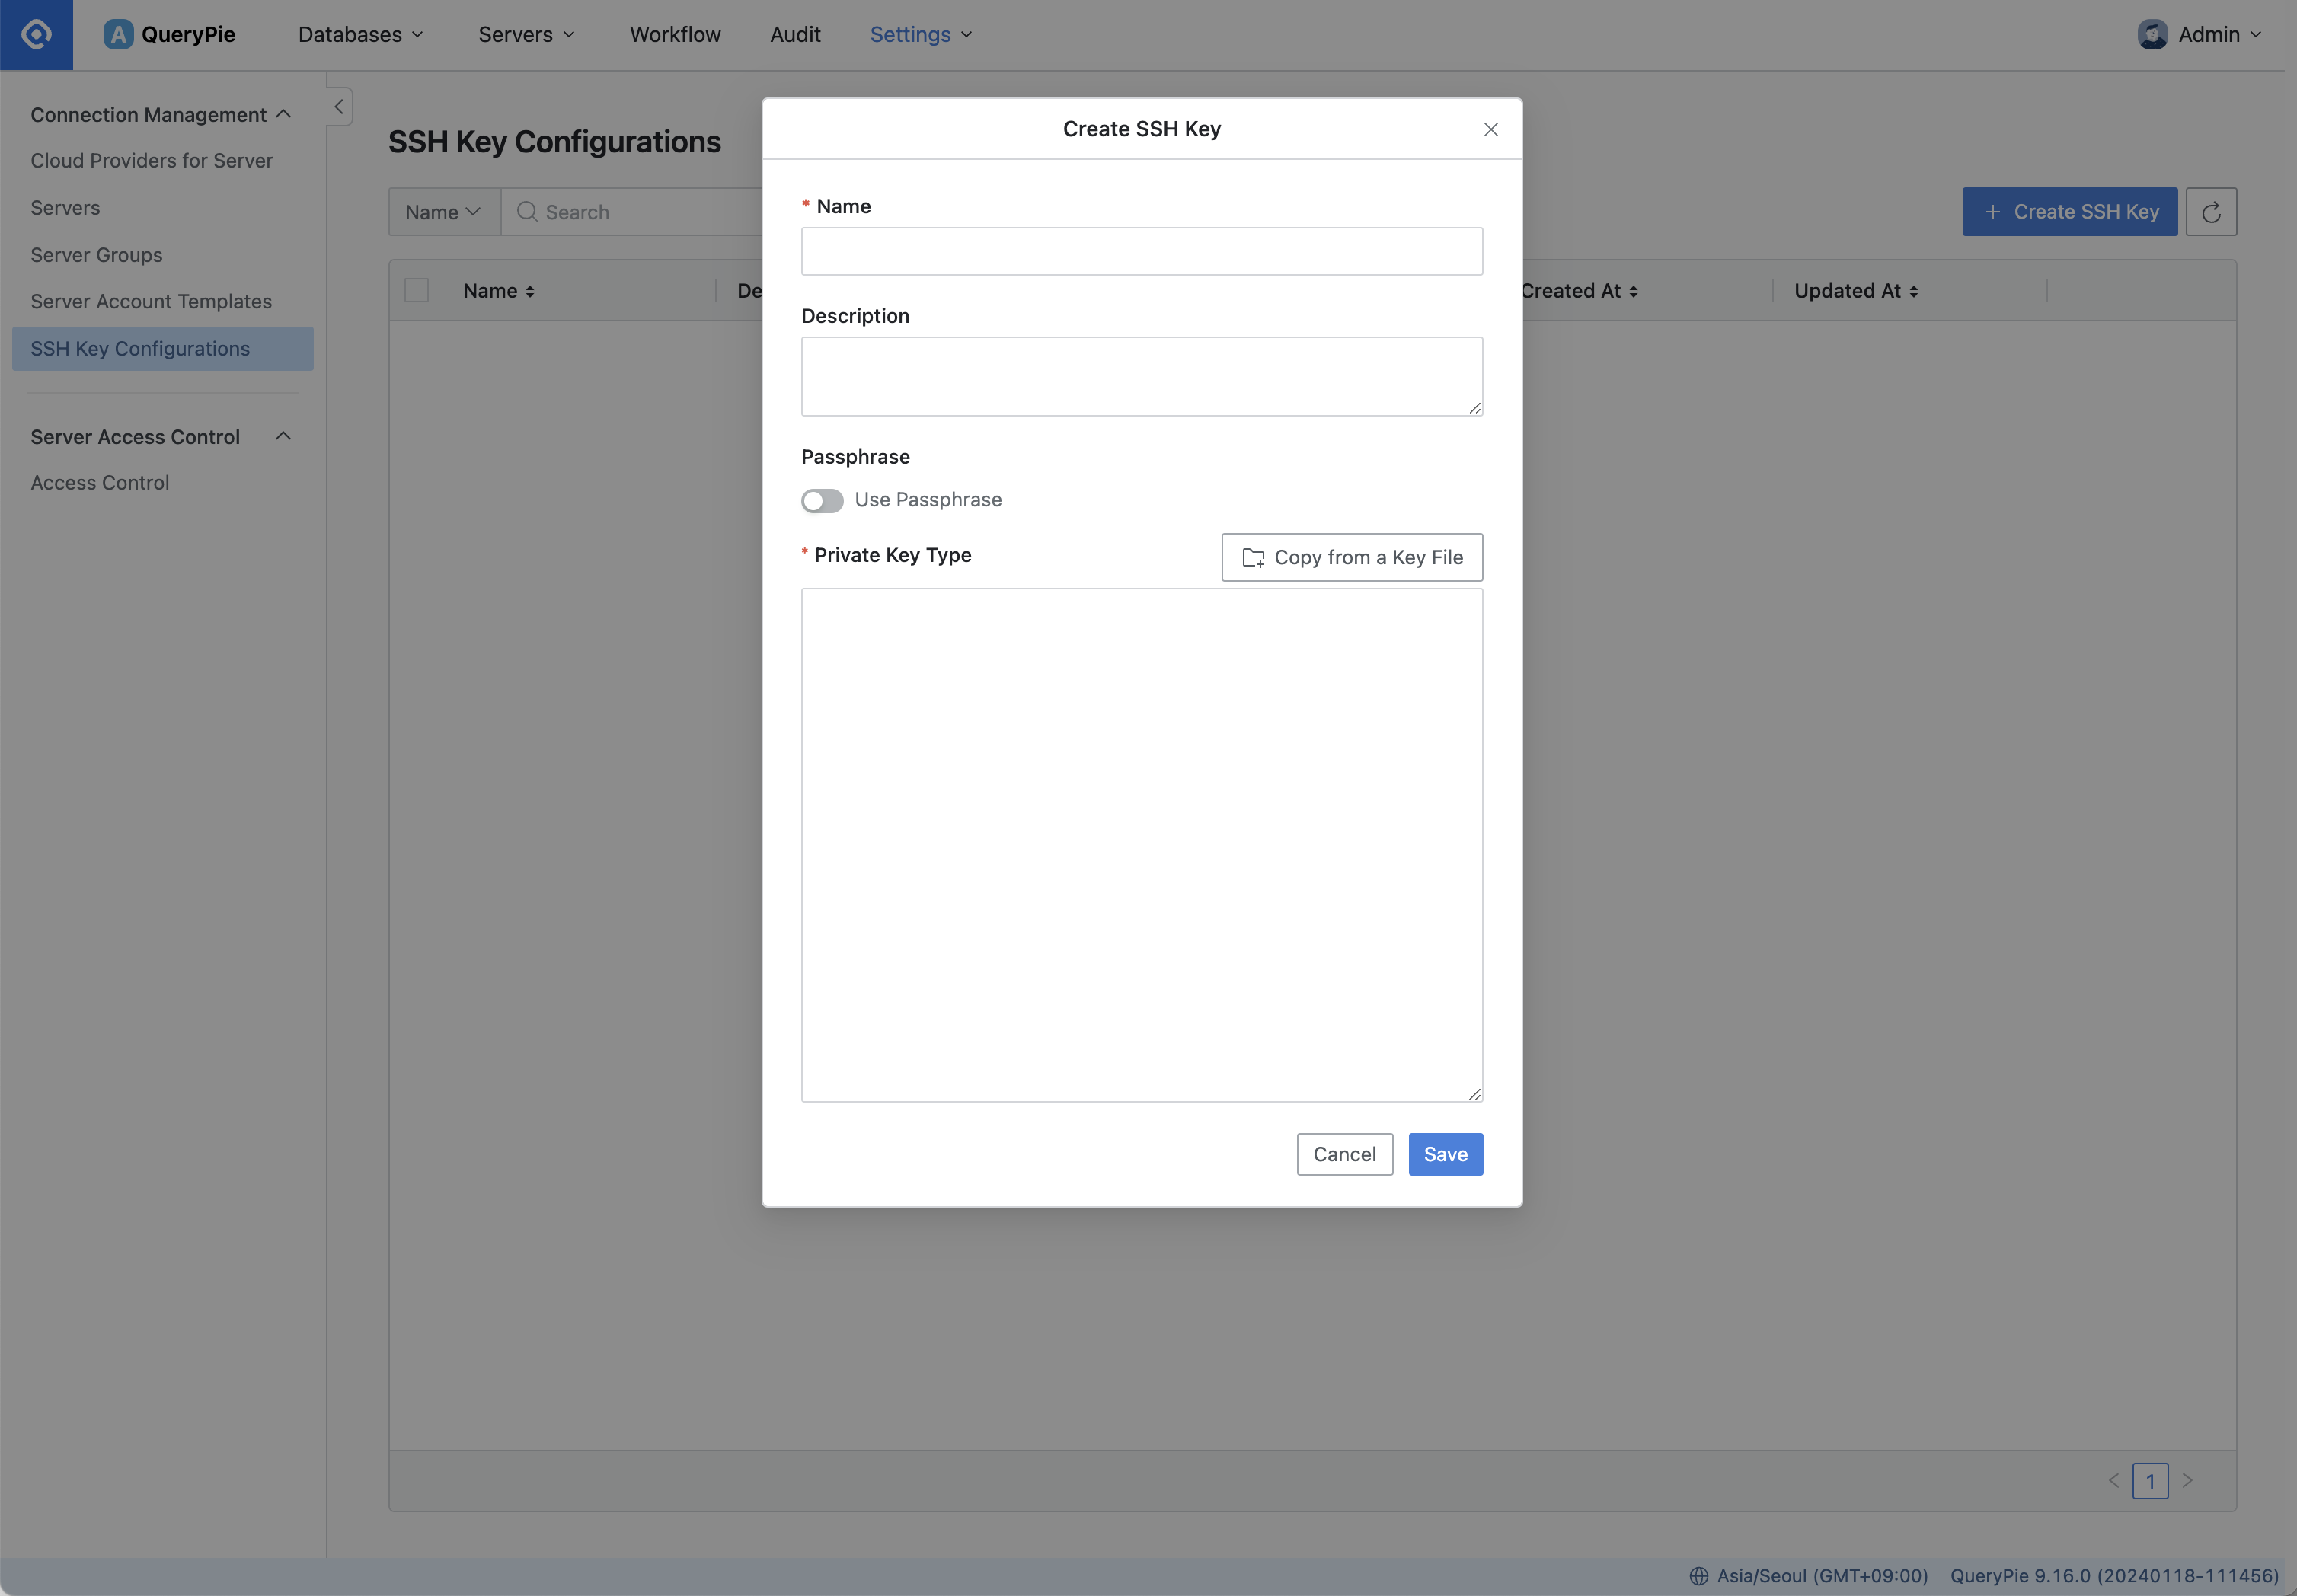
Task: Sort by Created At column arrows
Action: click(x=1633, y=291)
